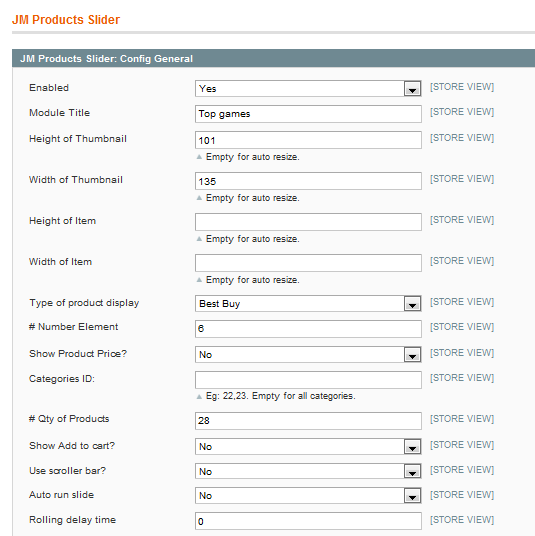The height and width of the screenshot is (536, 535).
Task: Expand the Use scroller bar dropdown
Action: click(x=308, y=471)
